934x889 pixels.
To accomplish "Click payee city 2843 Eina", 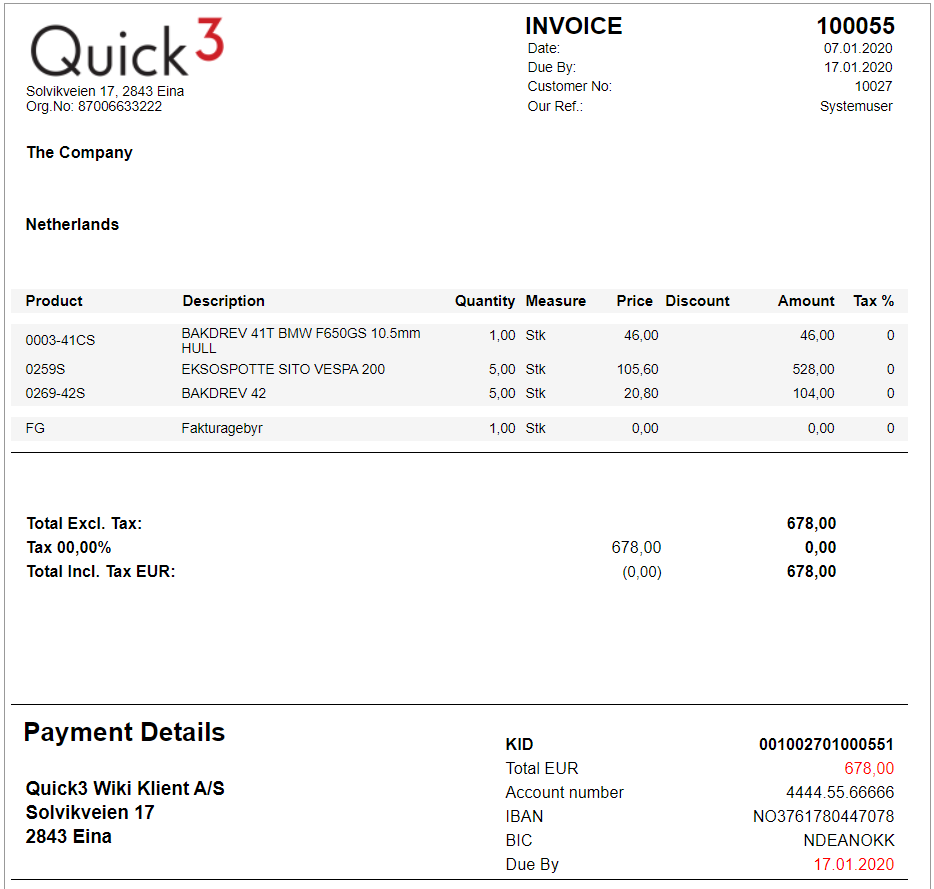I will pos(69,837).
